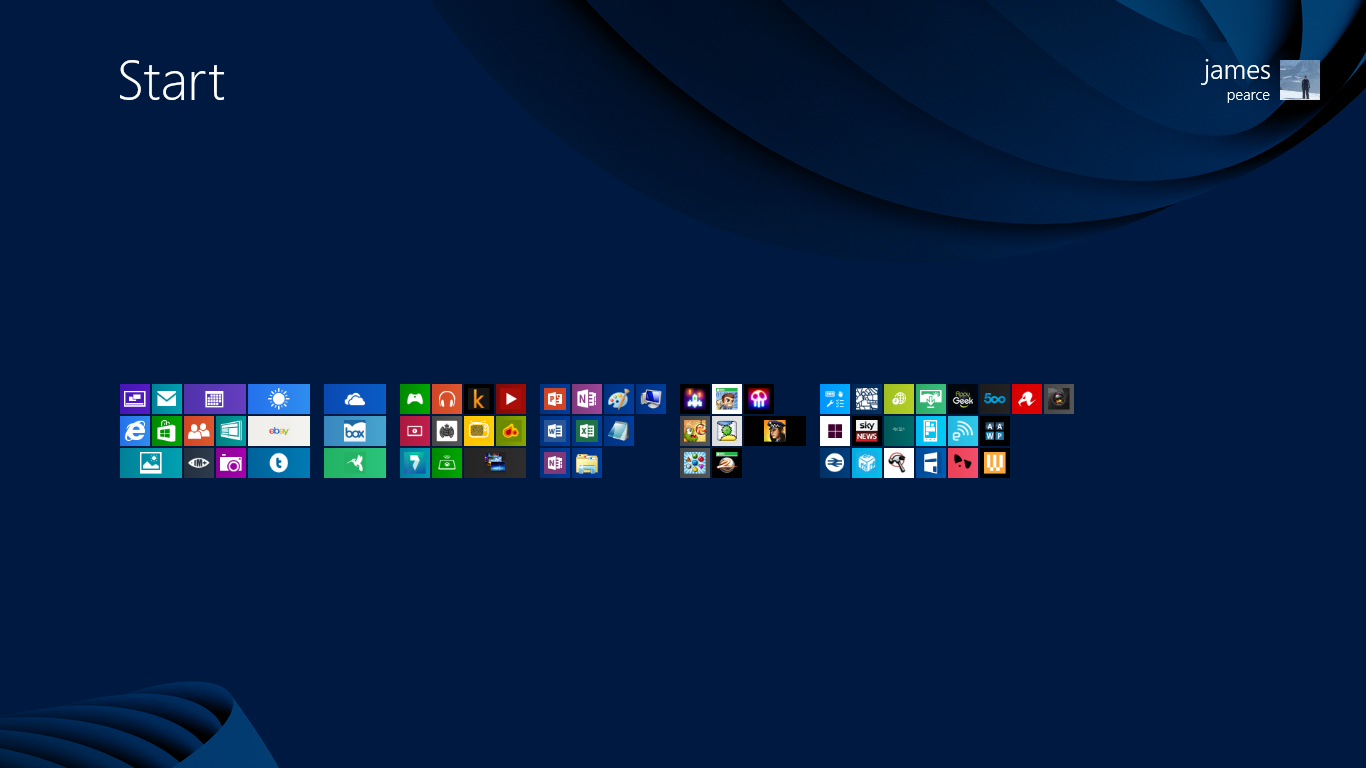
Task: Click the user account picture
Action: point(1300,80)
